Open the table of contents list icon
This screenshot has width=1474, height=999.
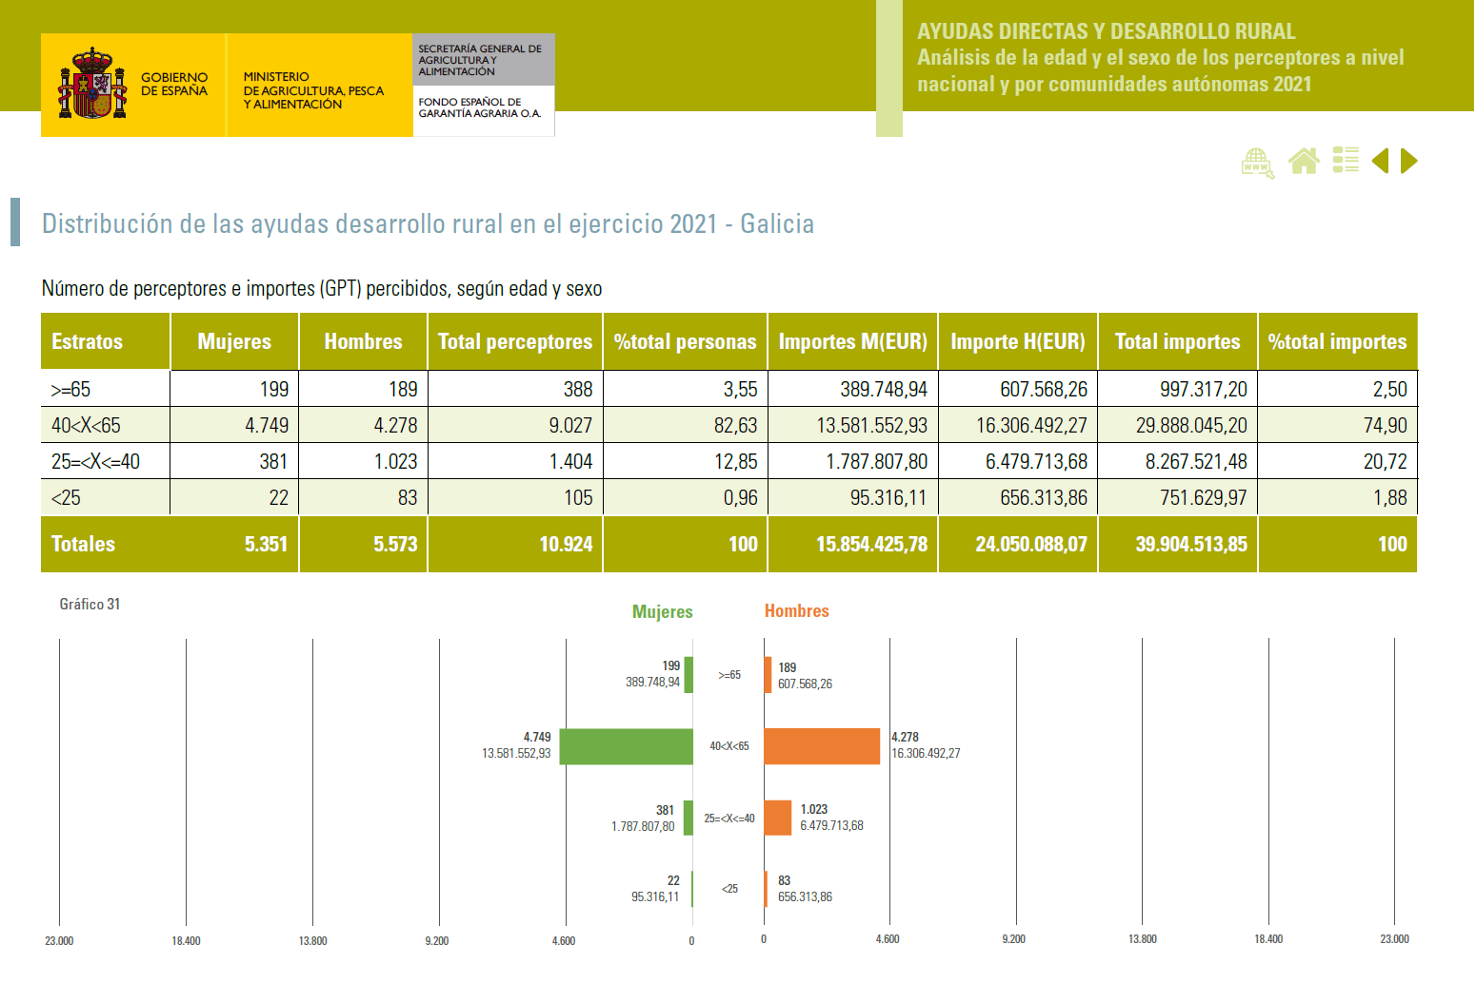(1346, 160)
